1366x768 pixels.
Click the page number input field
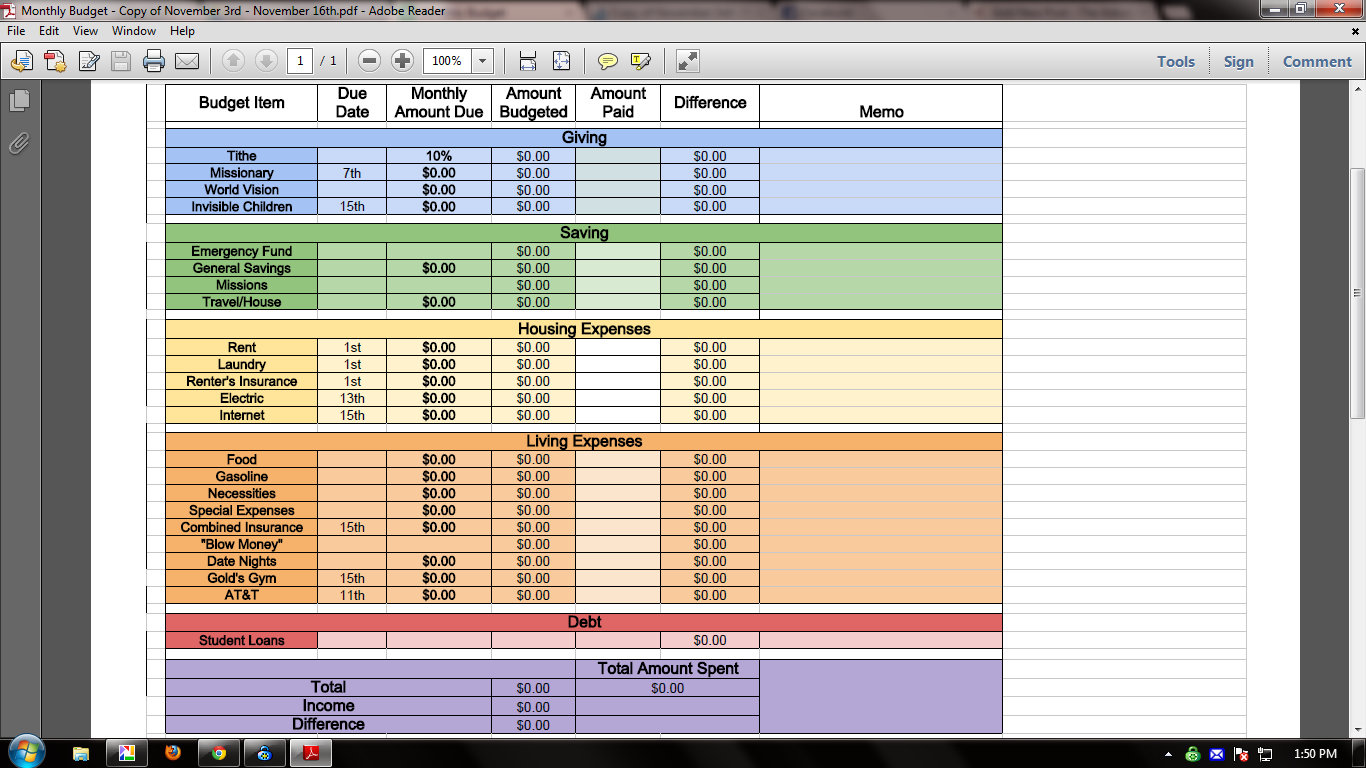tap(300, 61)
